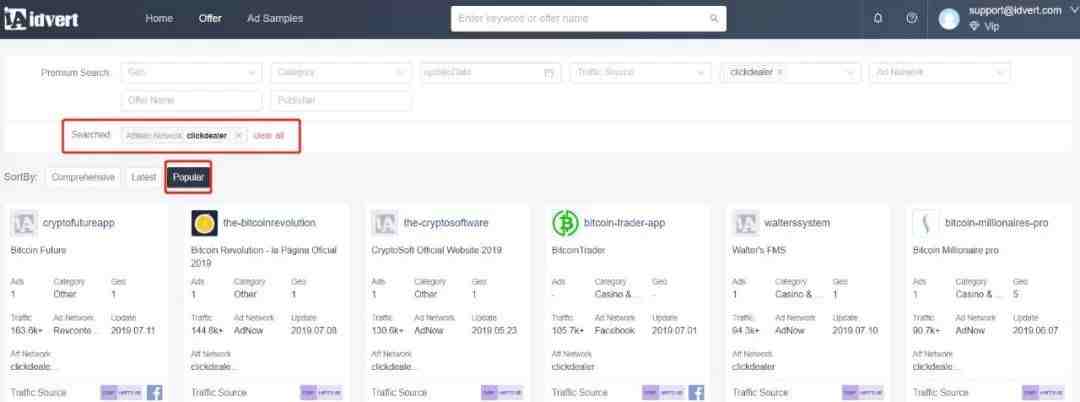Sort by Popular
The height and width of the screenshot is (402, 1080).
188,178
